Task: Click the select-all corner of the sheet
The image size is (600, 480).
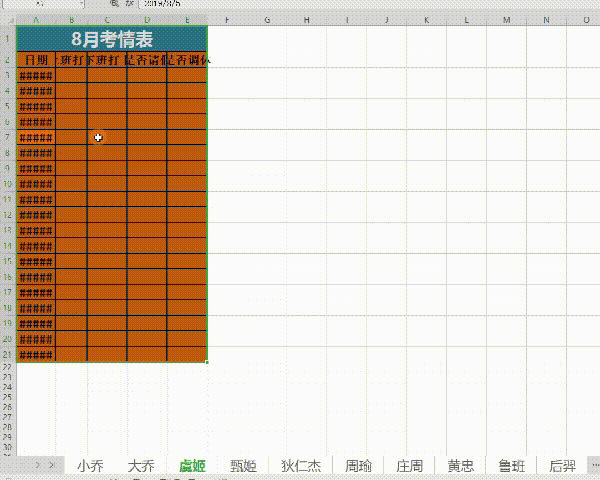Action: pyautogui.click(x=8, y=20)
